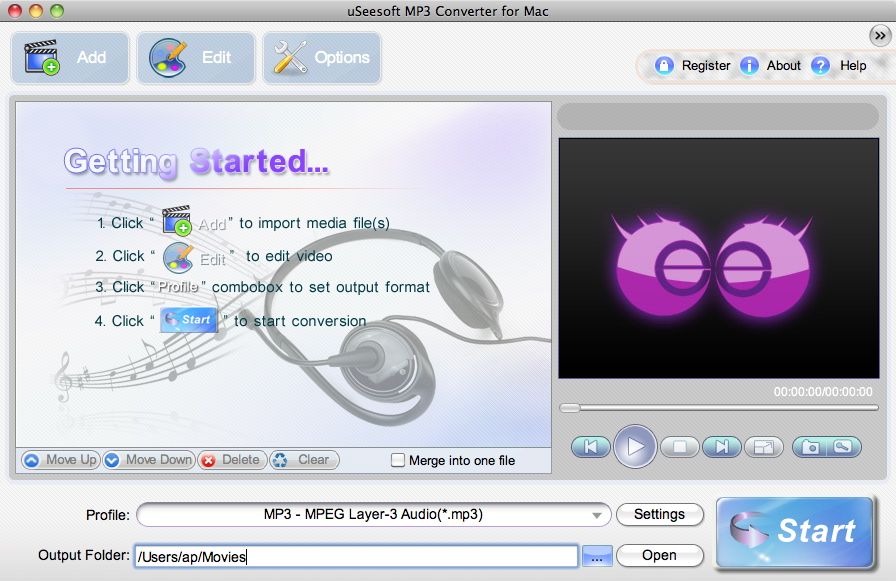
Task: Click the browse button beside Output Folder
Action: click(x=597, y=555)
